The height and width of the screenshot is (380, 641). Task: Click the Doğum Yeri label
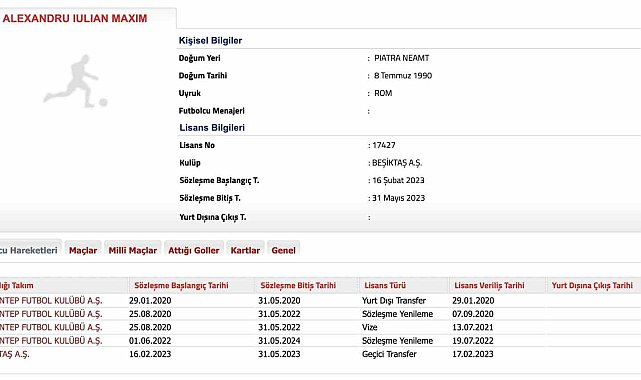(x=199, y=58)
